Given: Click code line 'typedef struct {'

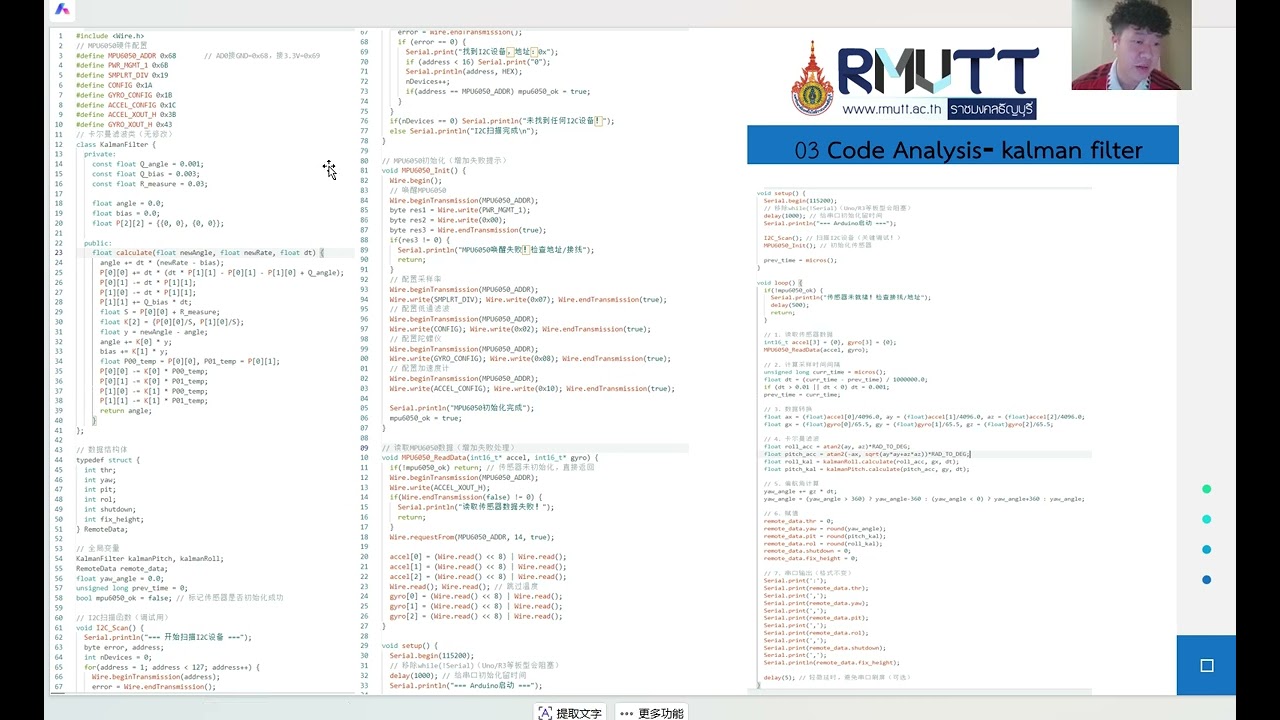Looking at the screenshot, I should point(108,460).
